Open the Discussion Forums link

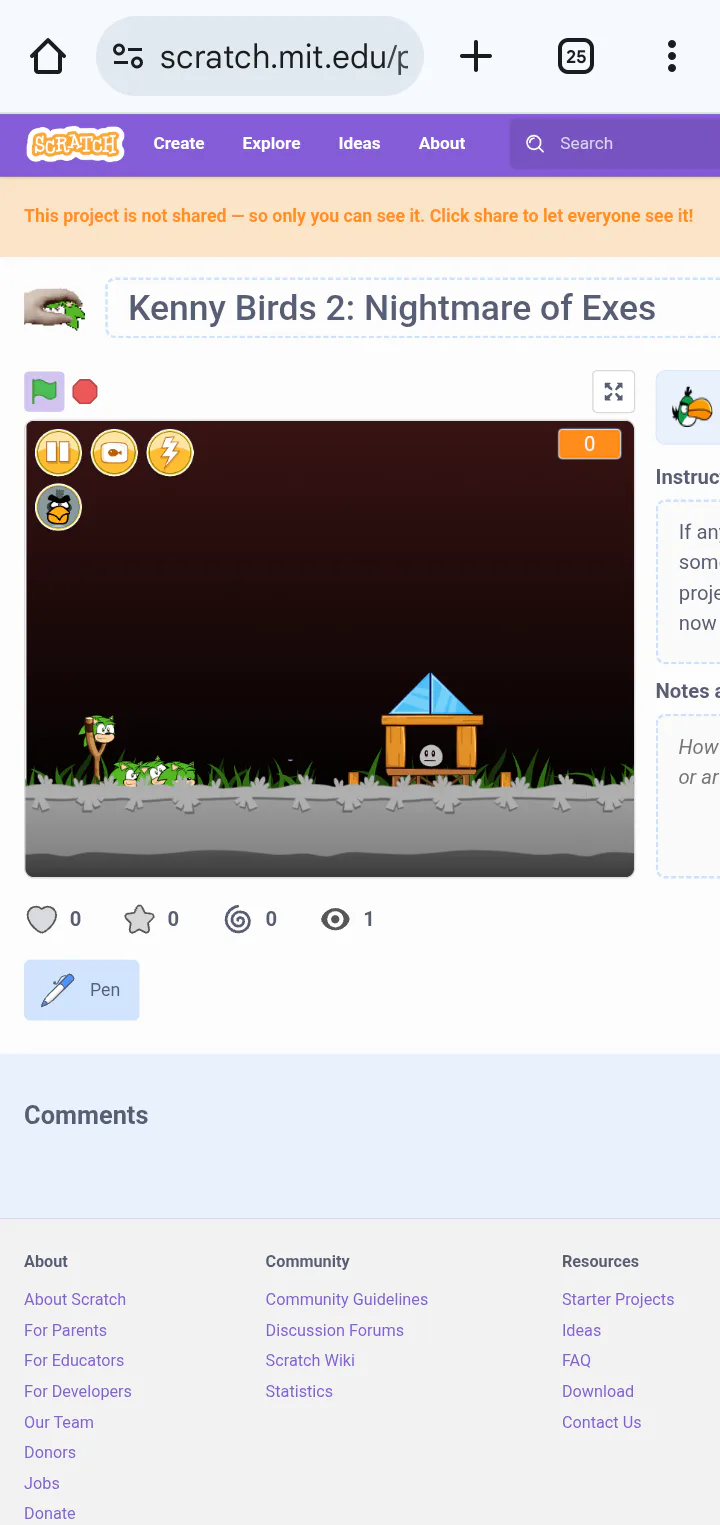tap(334, 1330)
